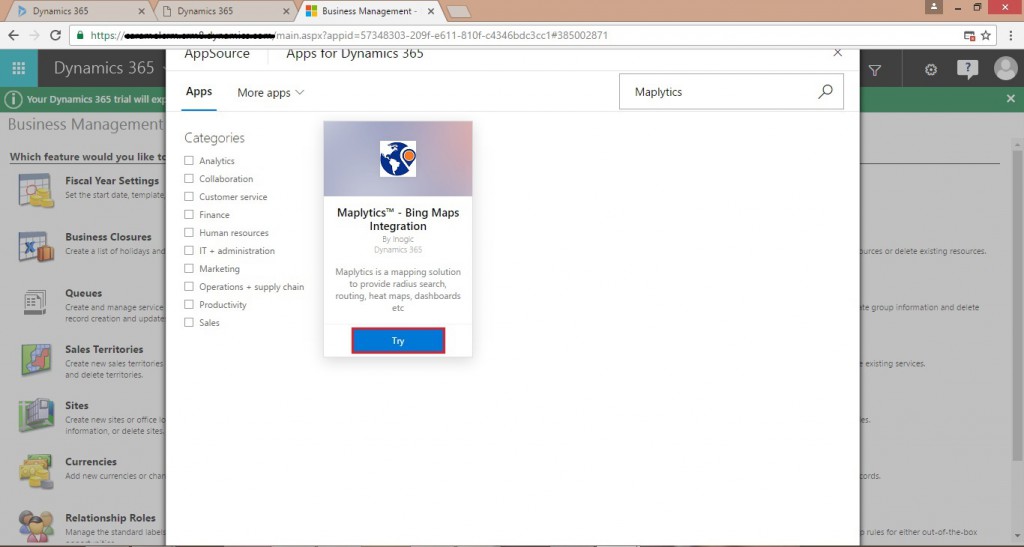1024x547 pixels.
Task: Open the Business Closures icon
Action: pos(36,247)
